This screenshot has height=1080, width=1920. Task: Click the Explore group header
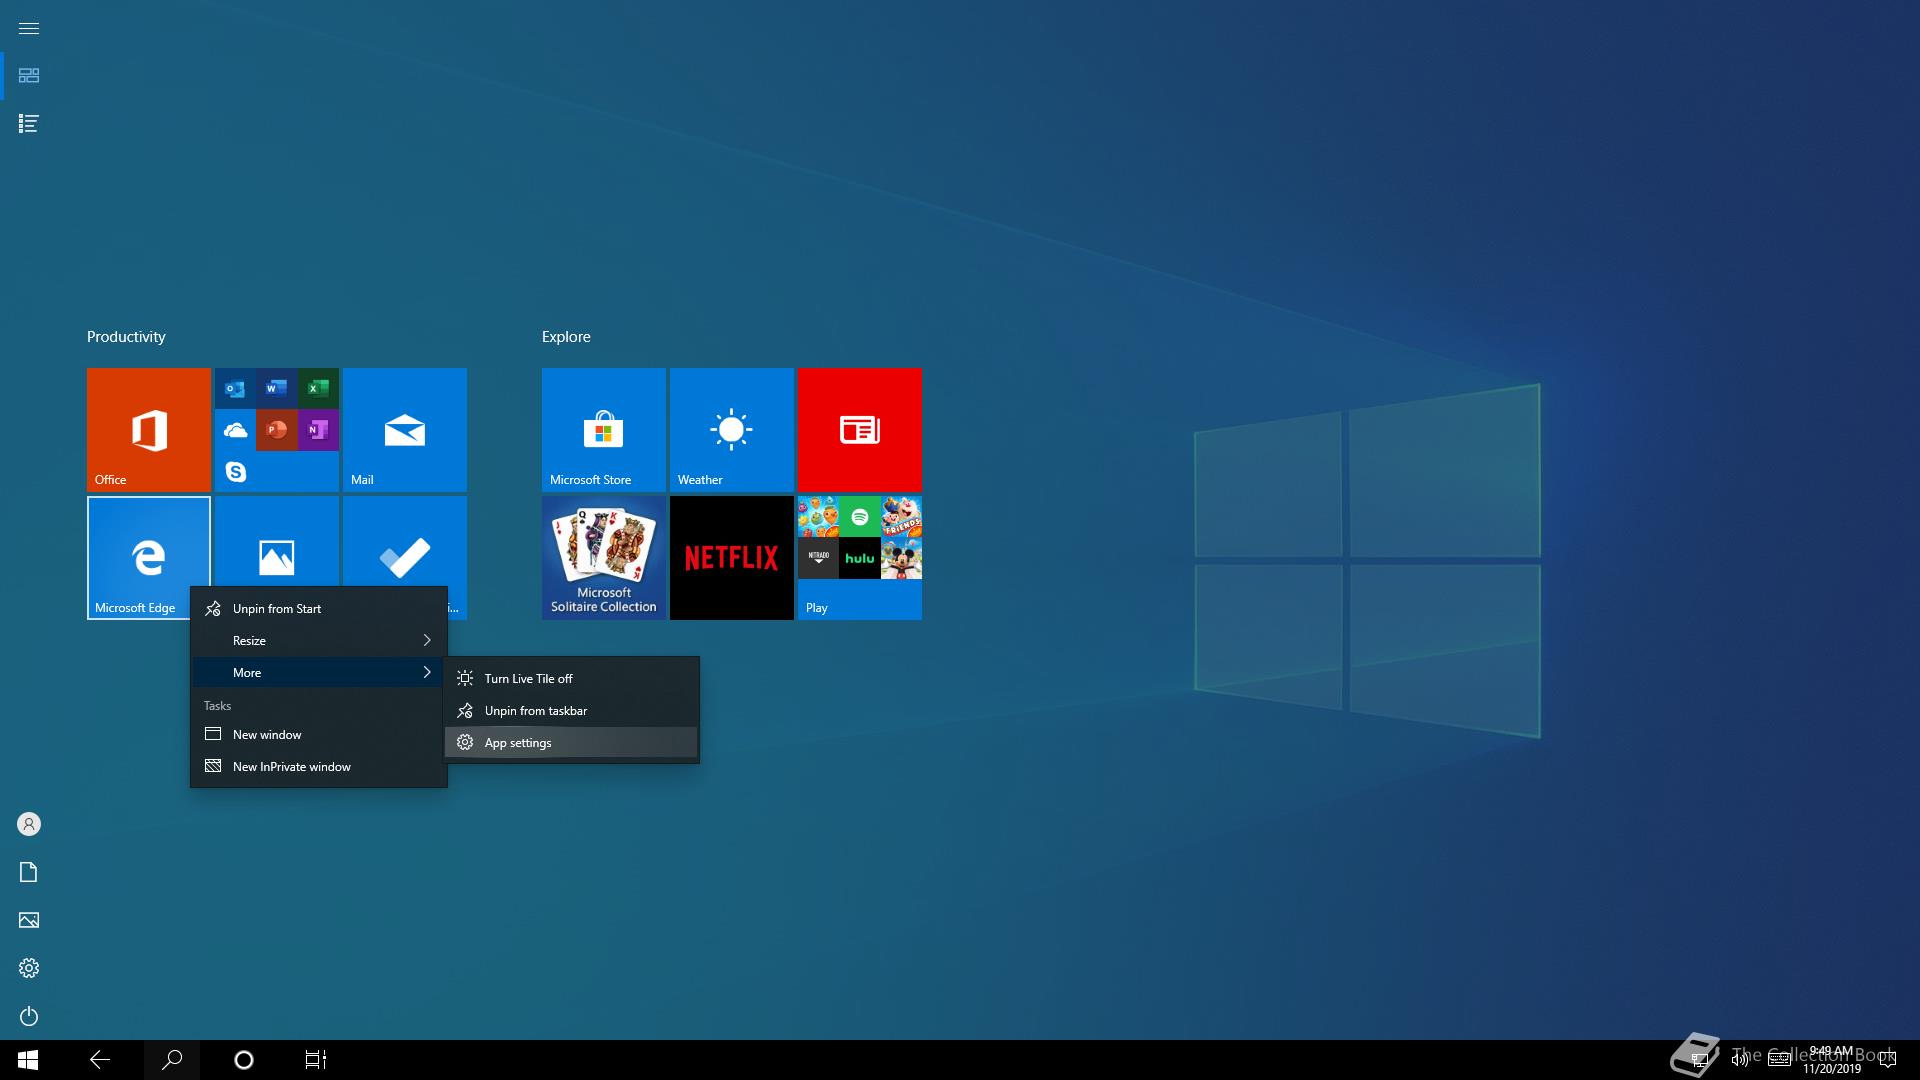566,337
